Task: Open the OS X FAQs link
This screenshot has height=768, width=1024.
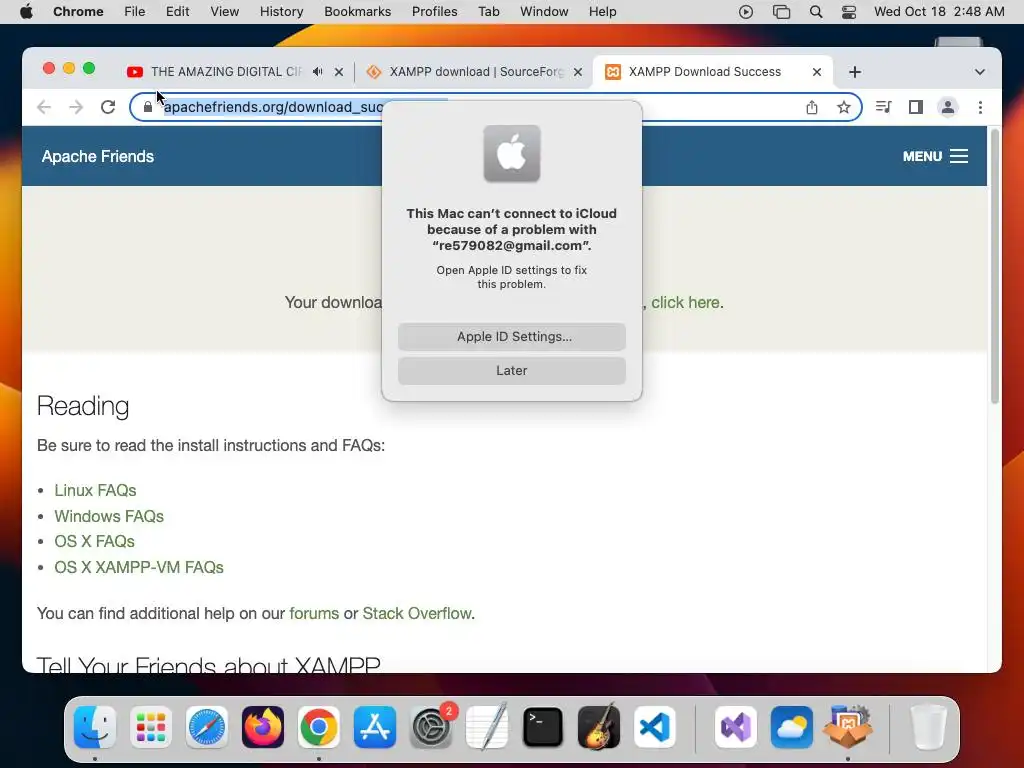Action: pos(94,542)
